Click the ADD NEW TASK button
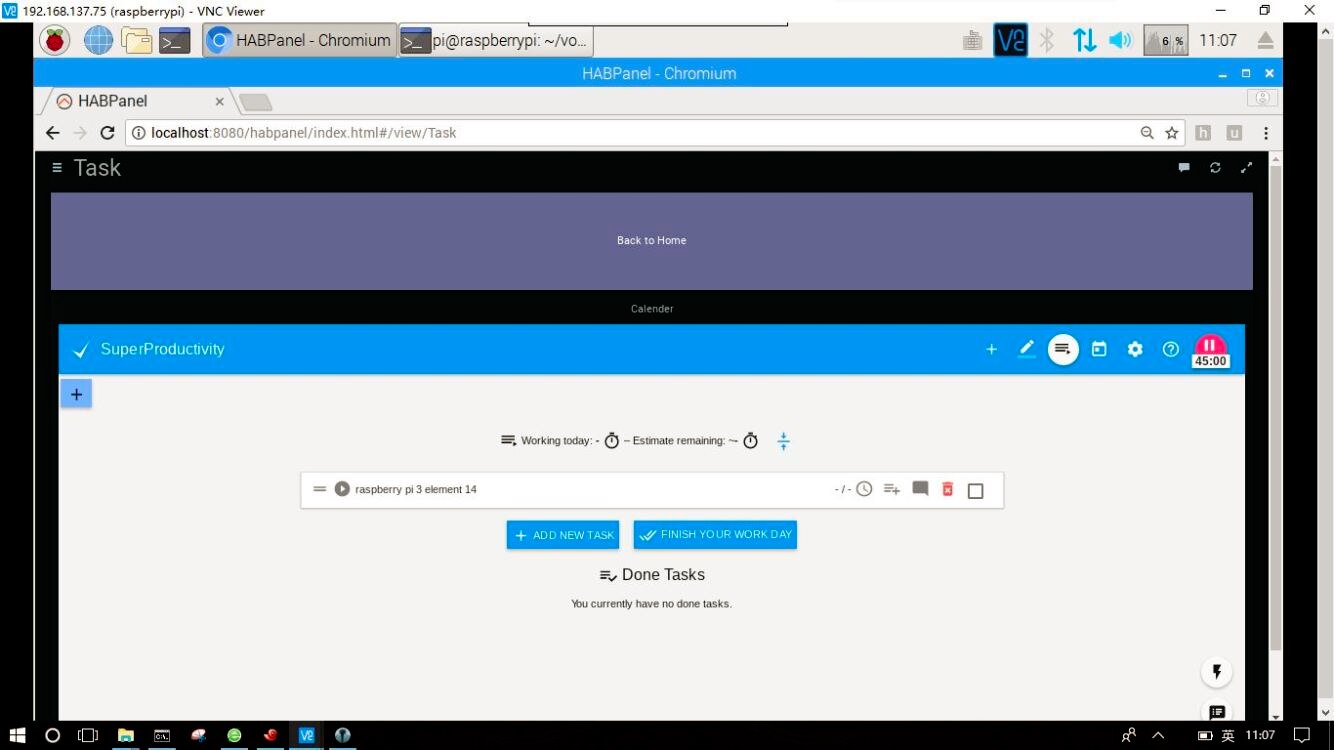 point(563,535)
